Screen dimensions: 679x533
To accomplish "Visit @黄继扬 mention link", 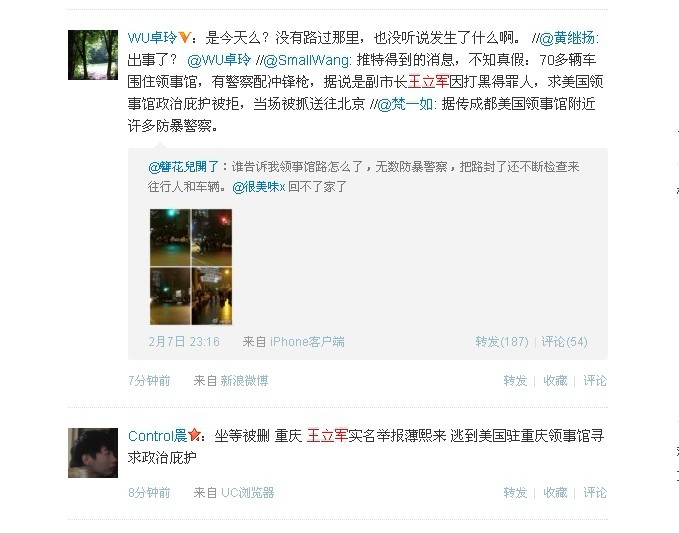I will 567,38.
